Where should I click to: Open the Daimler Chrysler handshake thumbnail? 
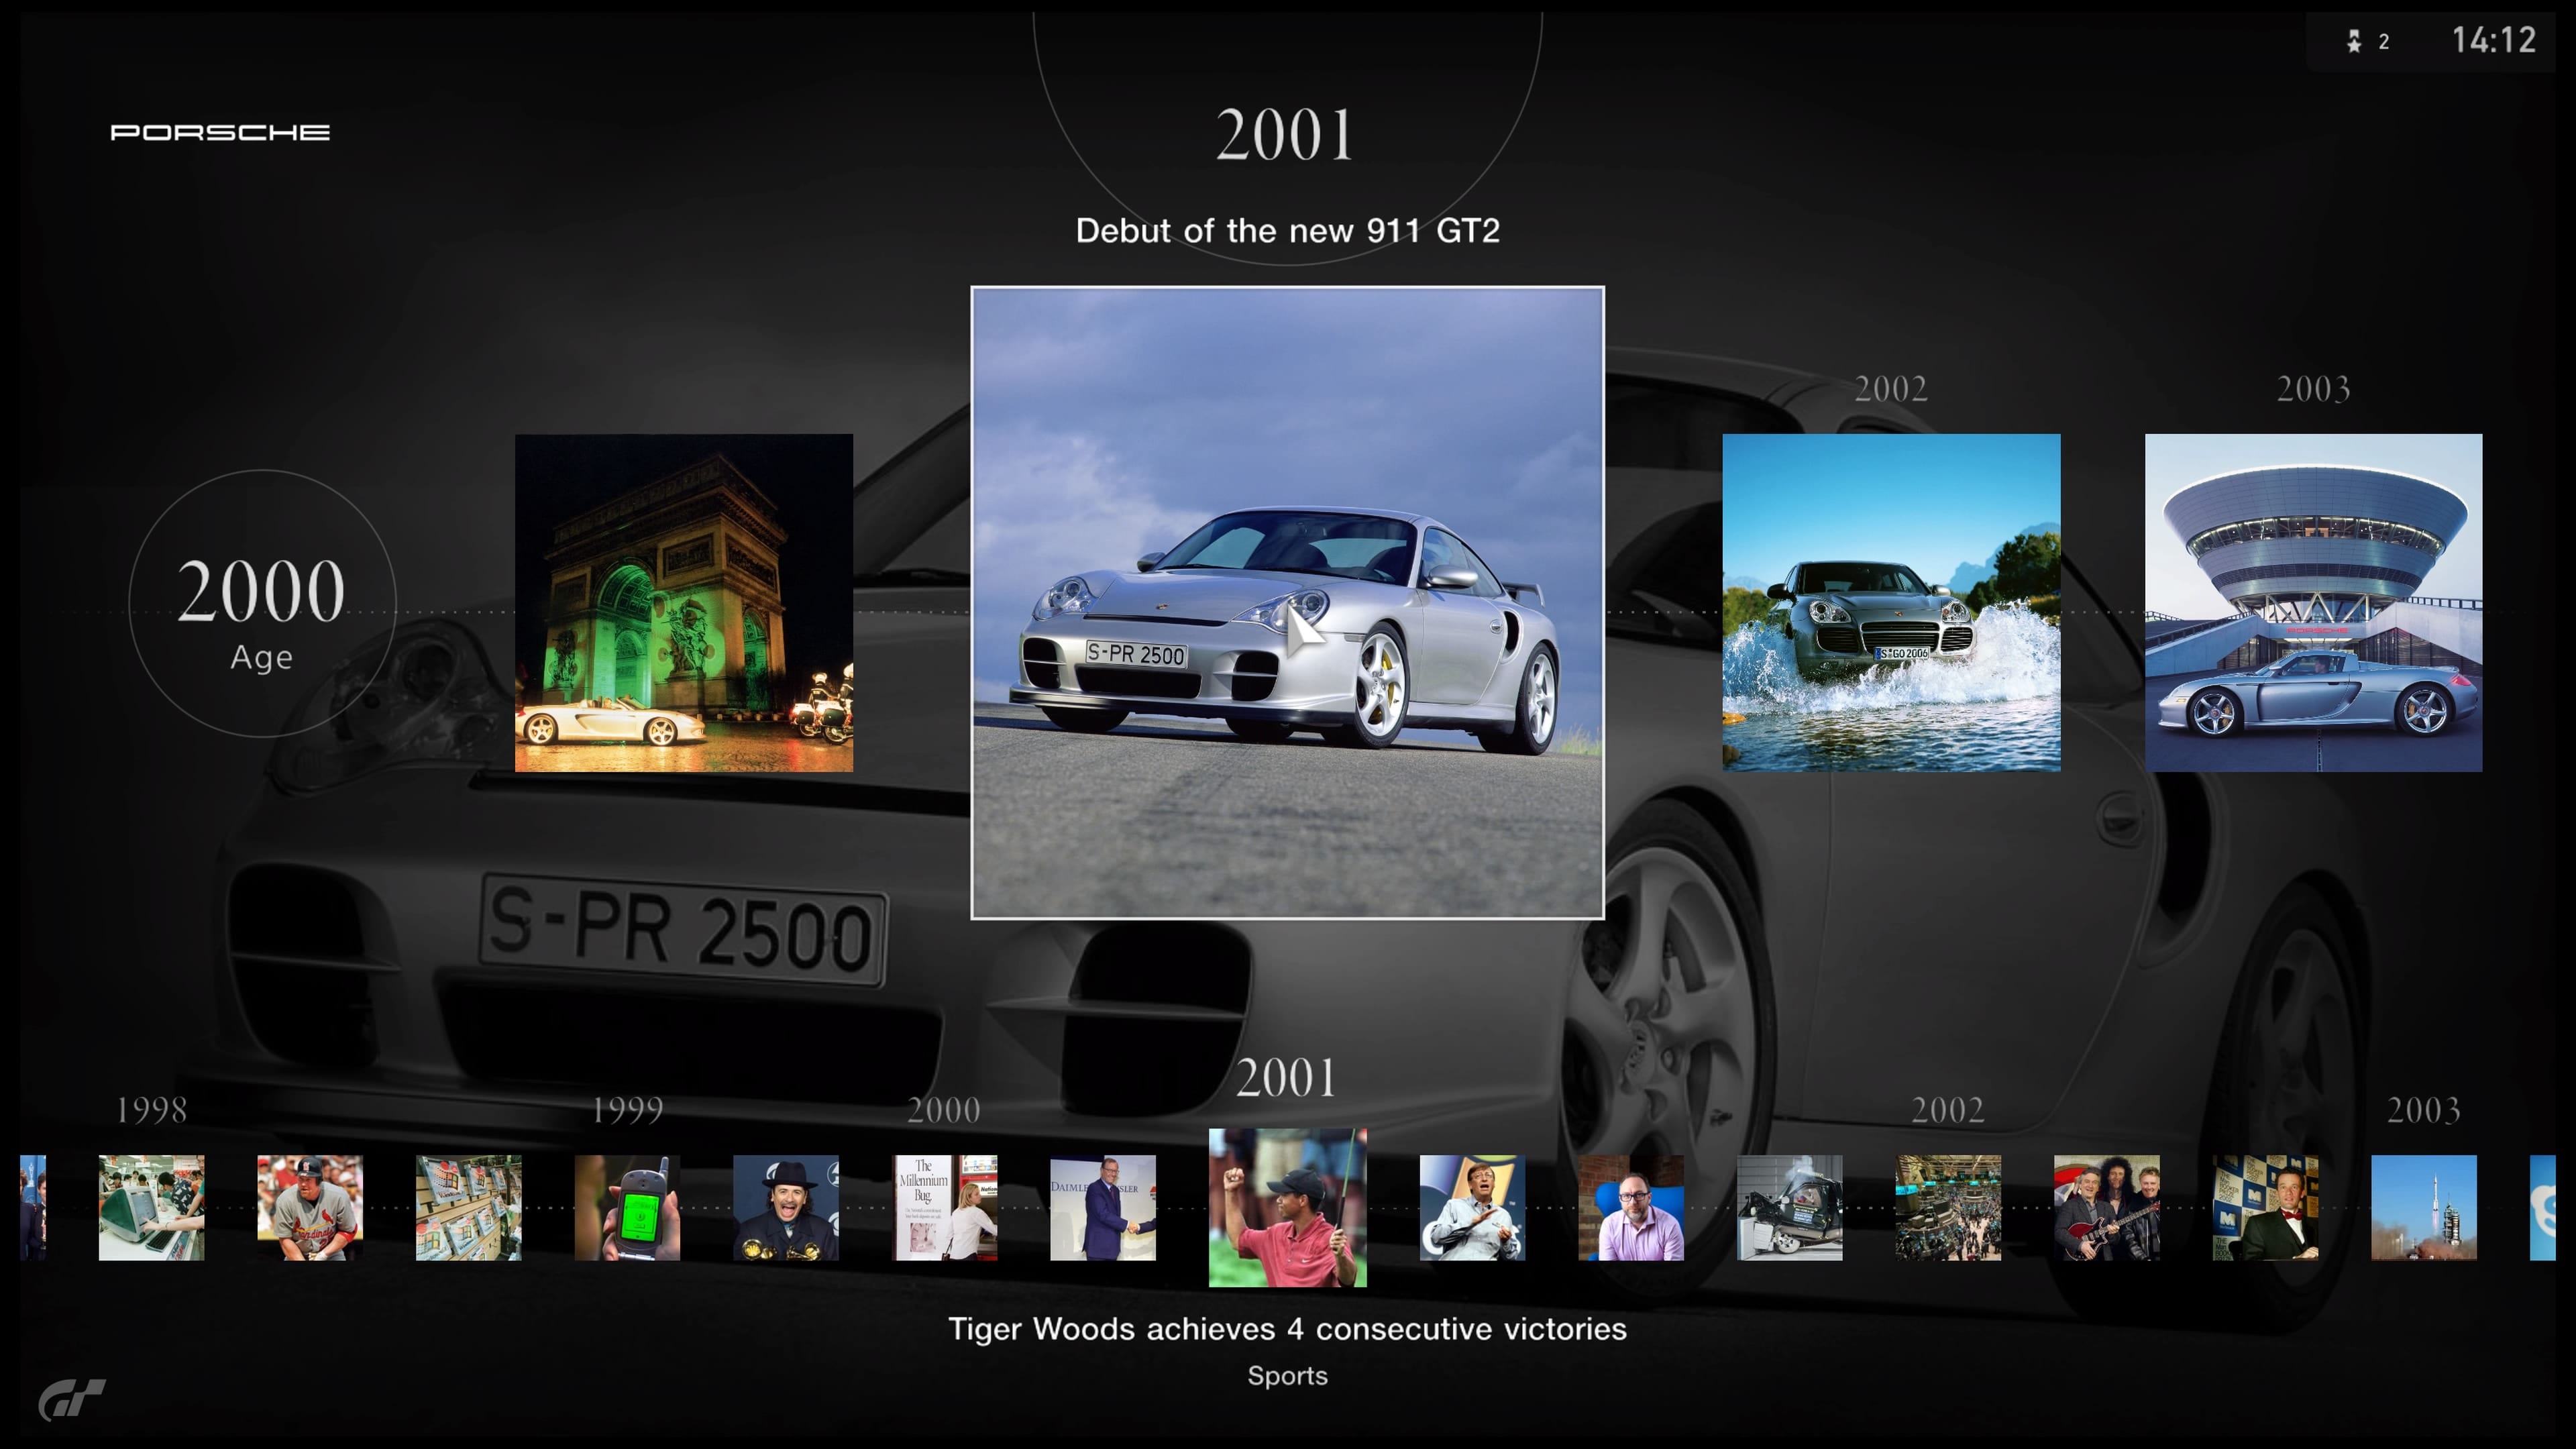(x=1103, y=1208)
